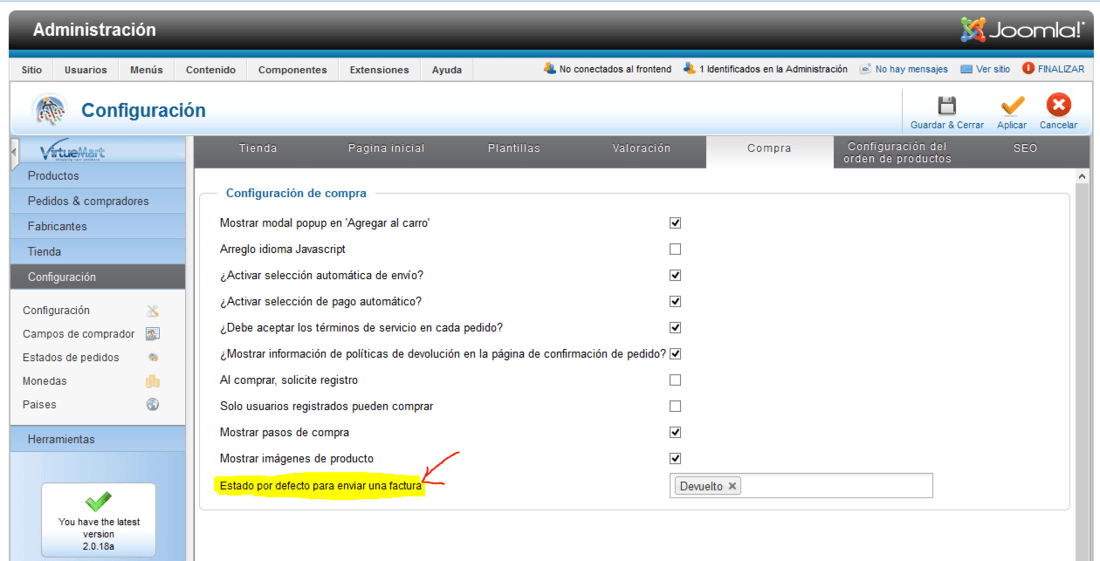Expand the Herramientas sidebar section

tap(98, 439)
